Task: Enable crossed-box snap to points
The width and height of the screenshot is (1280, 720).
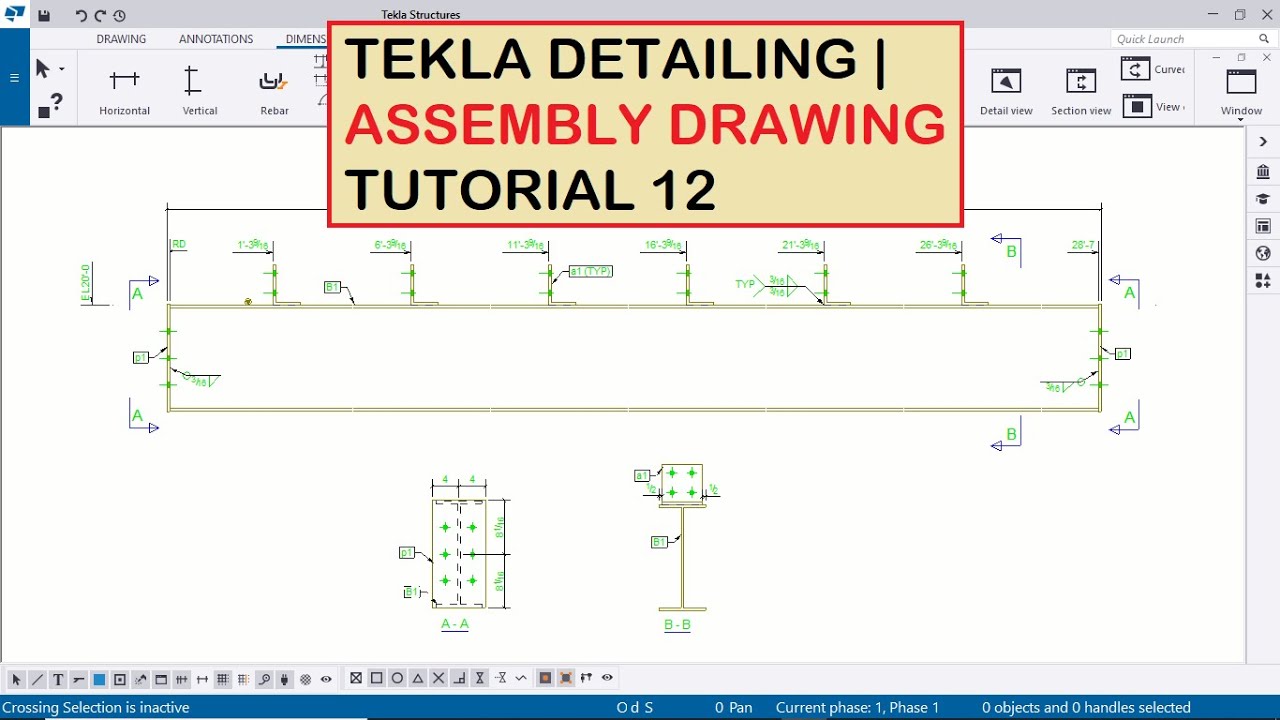Action: click(x=355, y=678)
